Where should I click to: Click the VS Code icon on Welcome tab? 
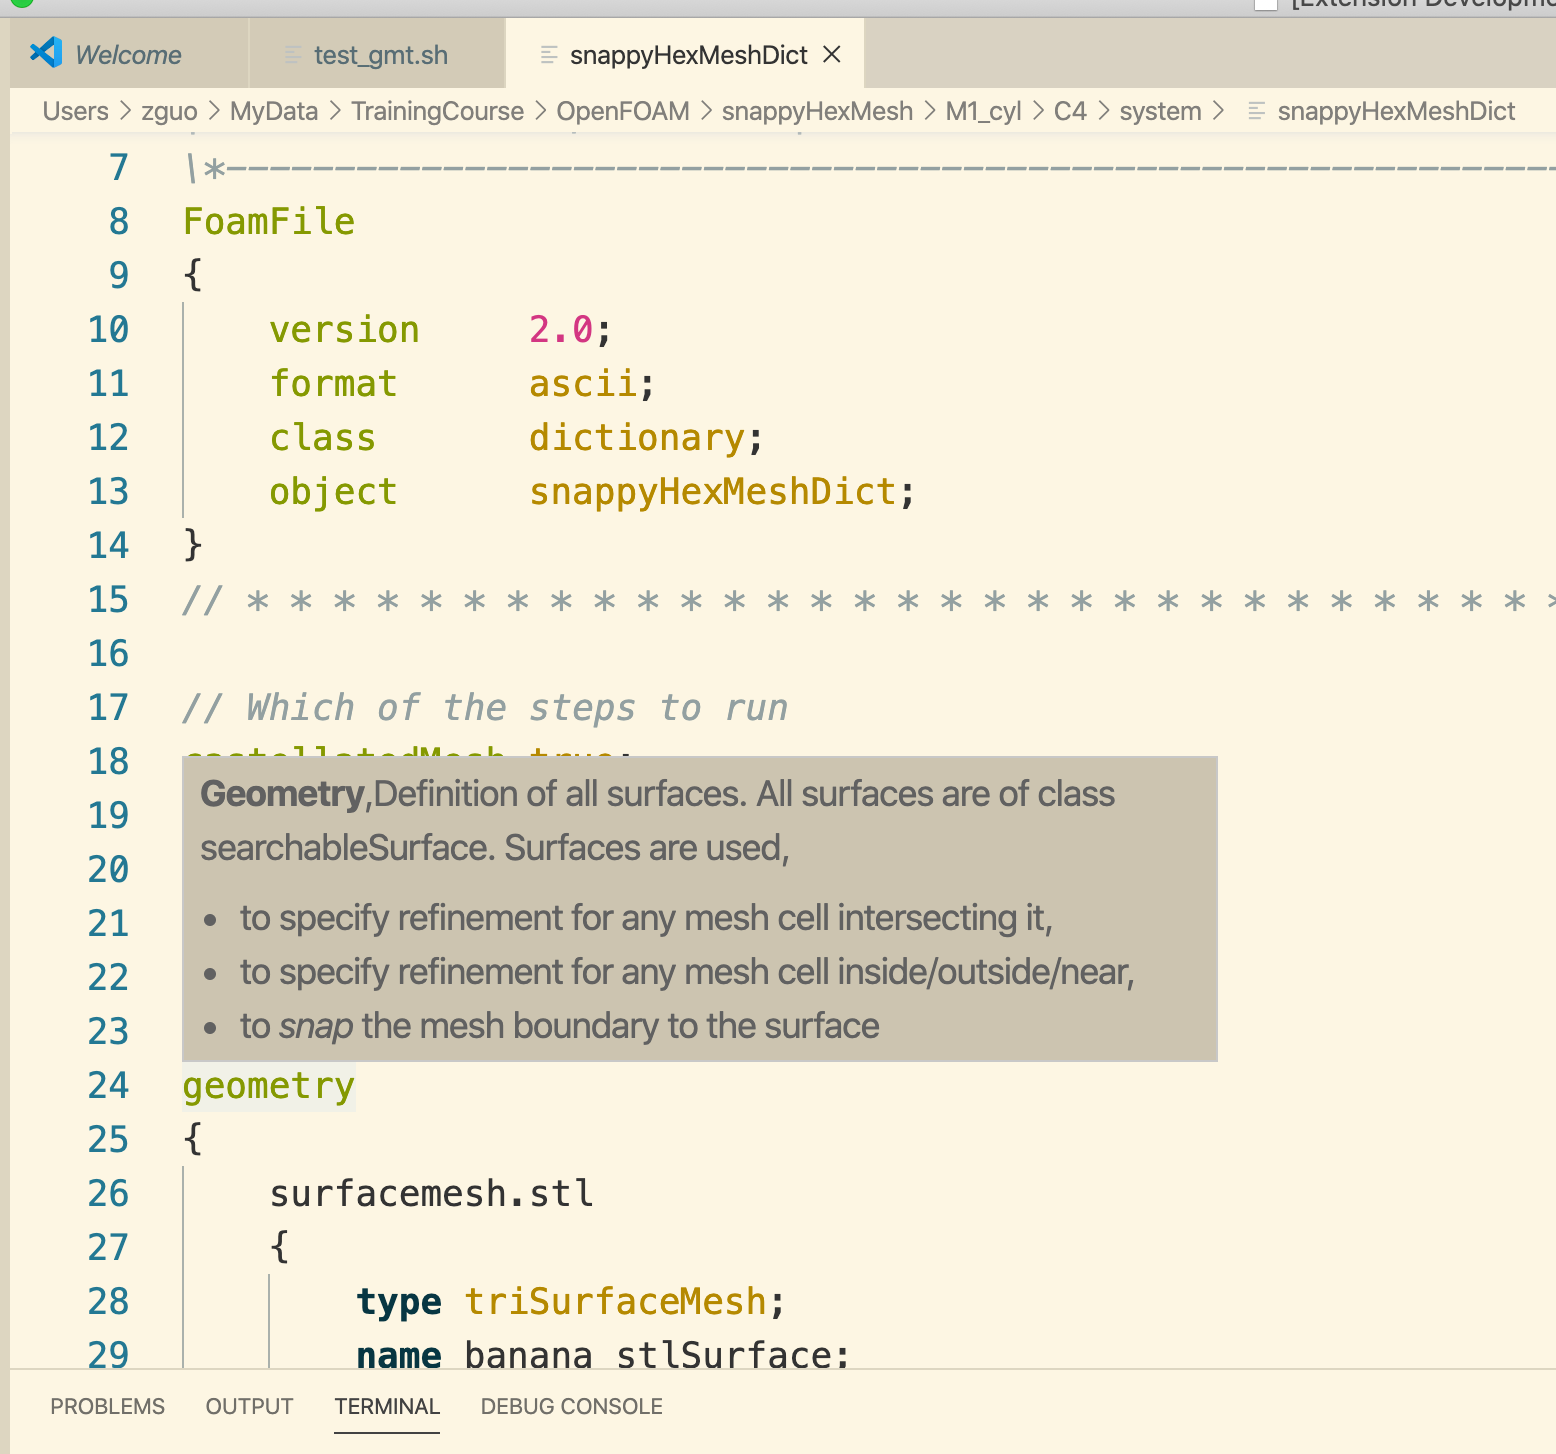(46, 52)
